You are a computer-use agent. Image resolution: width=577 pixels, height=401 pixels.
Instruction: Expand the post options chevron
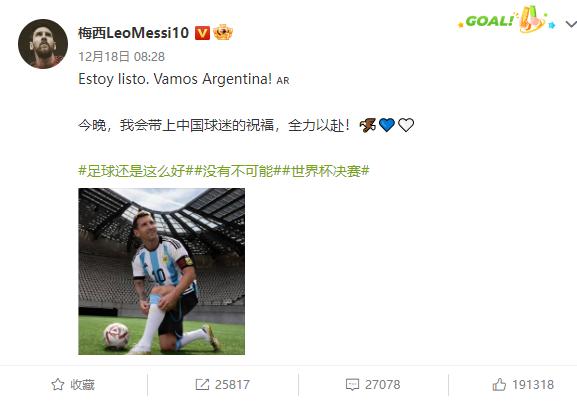point(571,25)
